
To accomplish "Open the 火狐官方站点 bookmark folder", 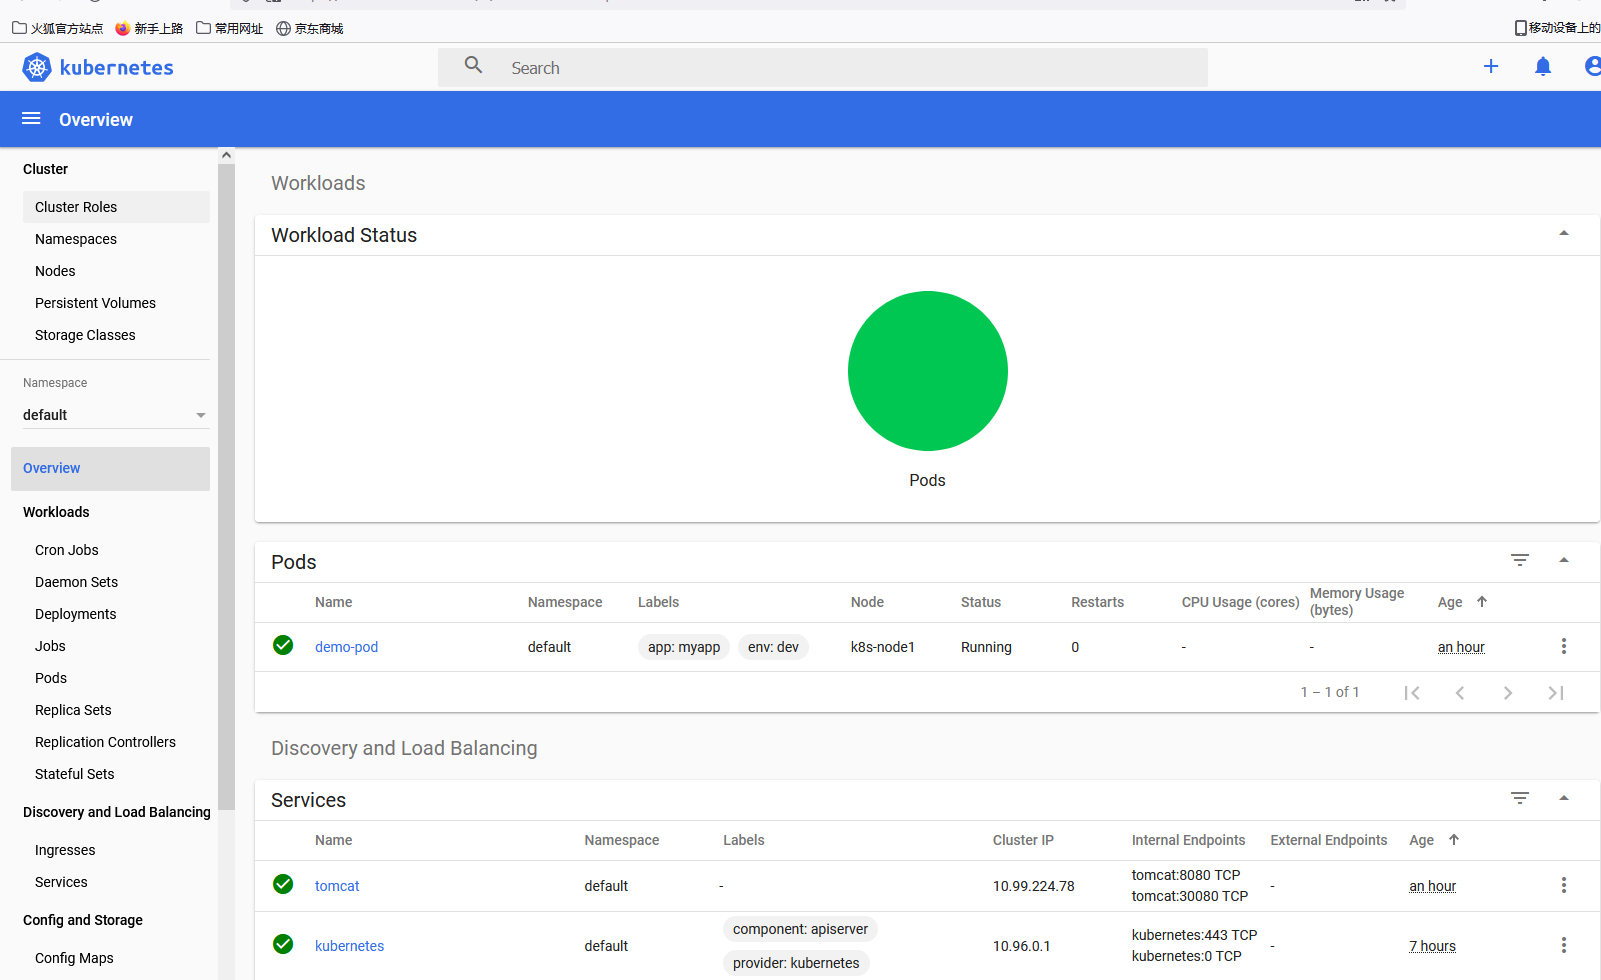I will point(58,28).
